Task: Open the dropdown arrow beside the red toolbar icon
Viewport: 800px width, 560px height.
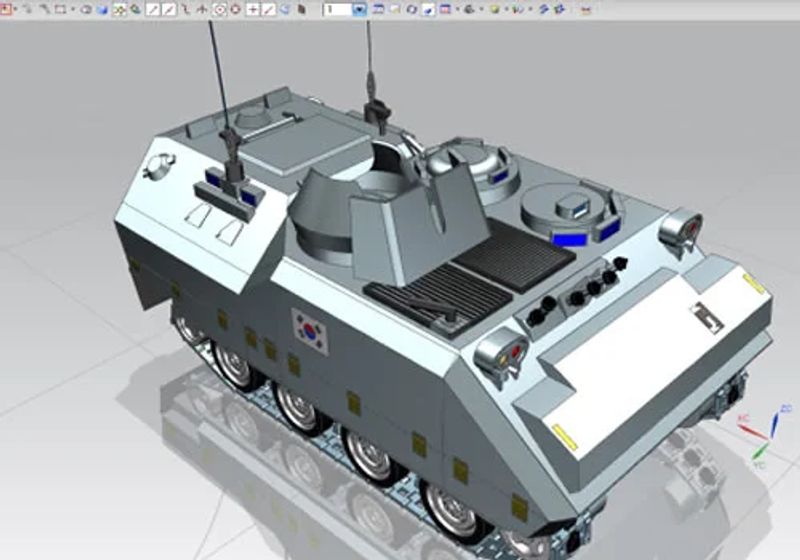Action: (x=16, y=9)
